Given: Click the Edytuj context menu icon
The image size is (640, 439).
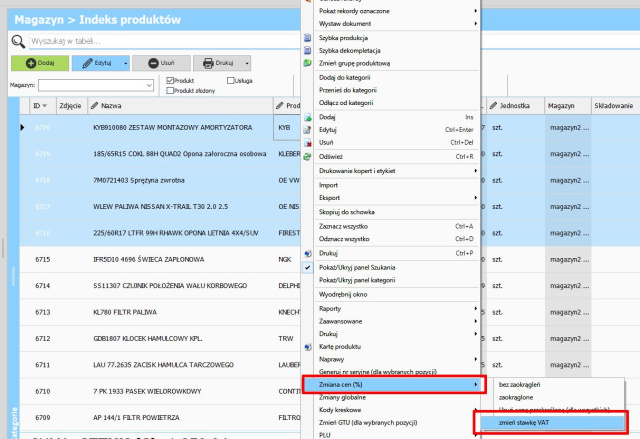Looking at the screenshot, I should click(308, 130).
